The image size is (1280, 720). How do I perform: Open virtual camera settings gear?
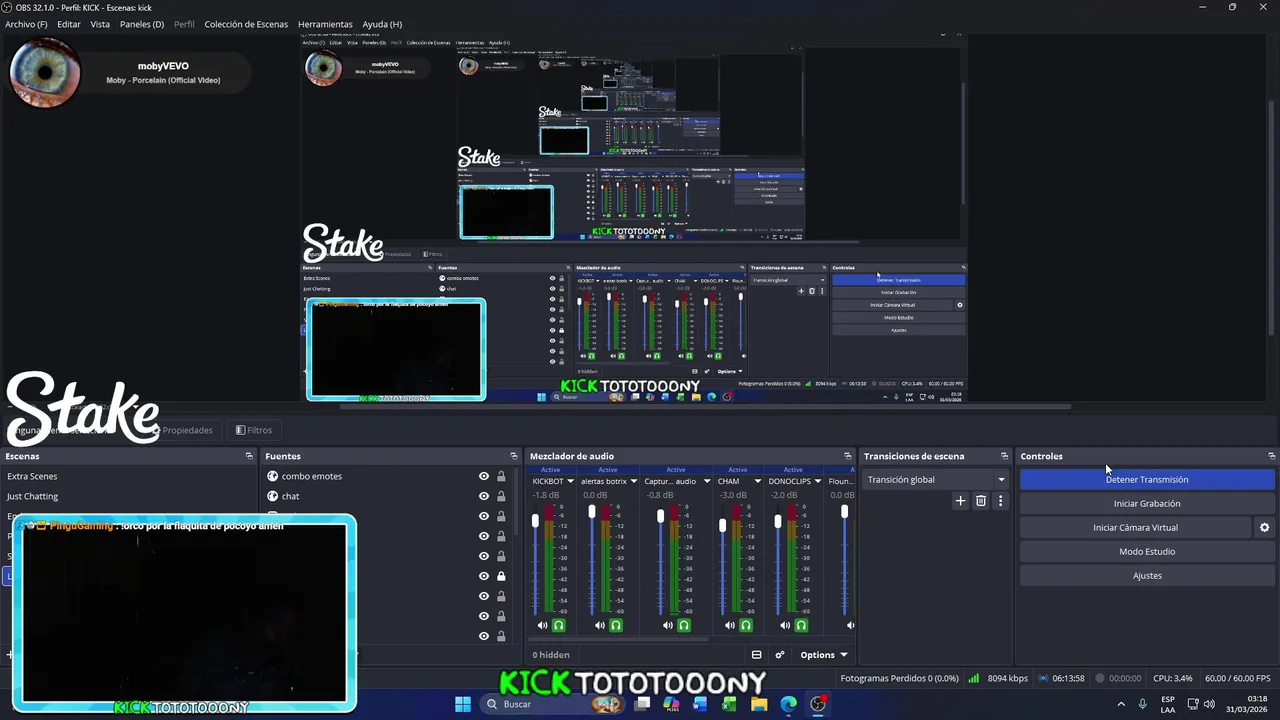coord(1264,527)
